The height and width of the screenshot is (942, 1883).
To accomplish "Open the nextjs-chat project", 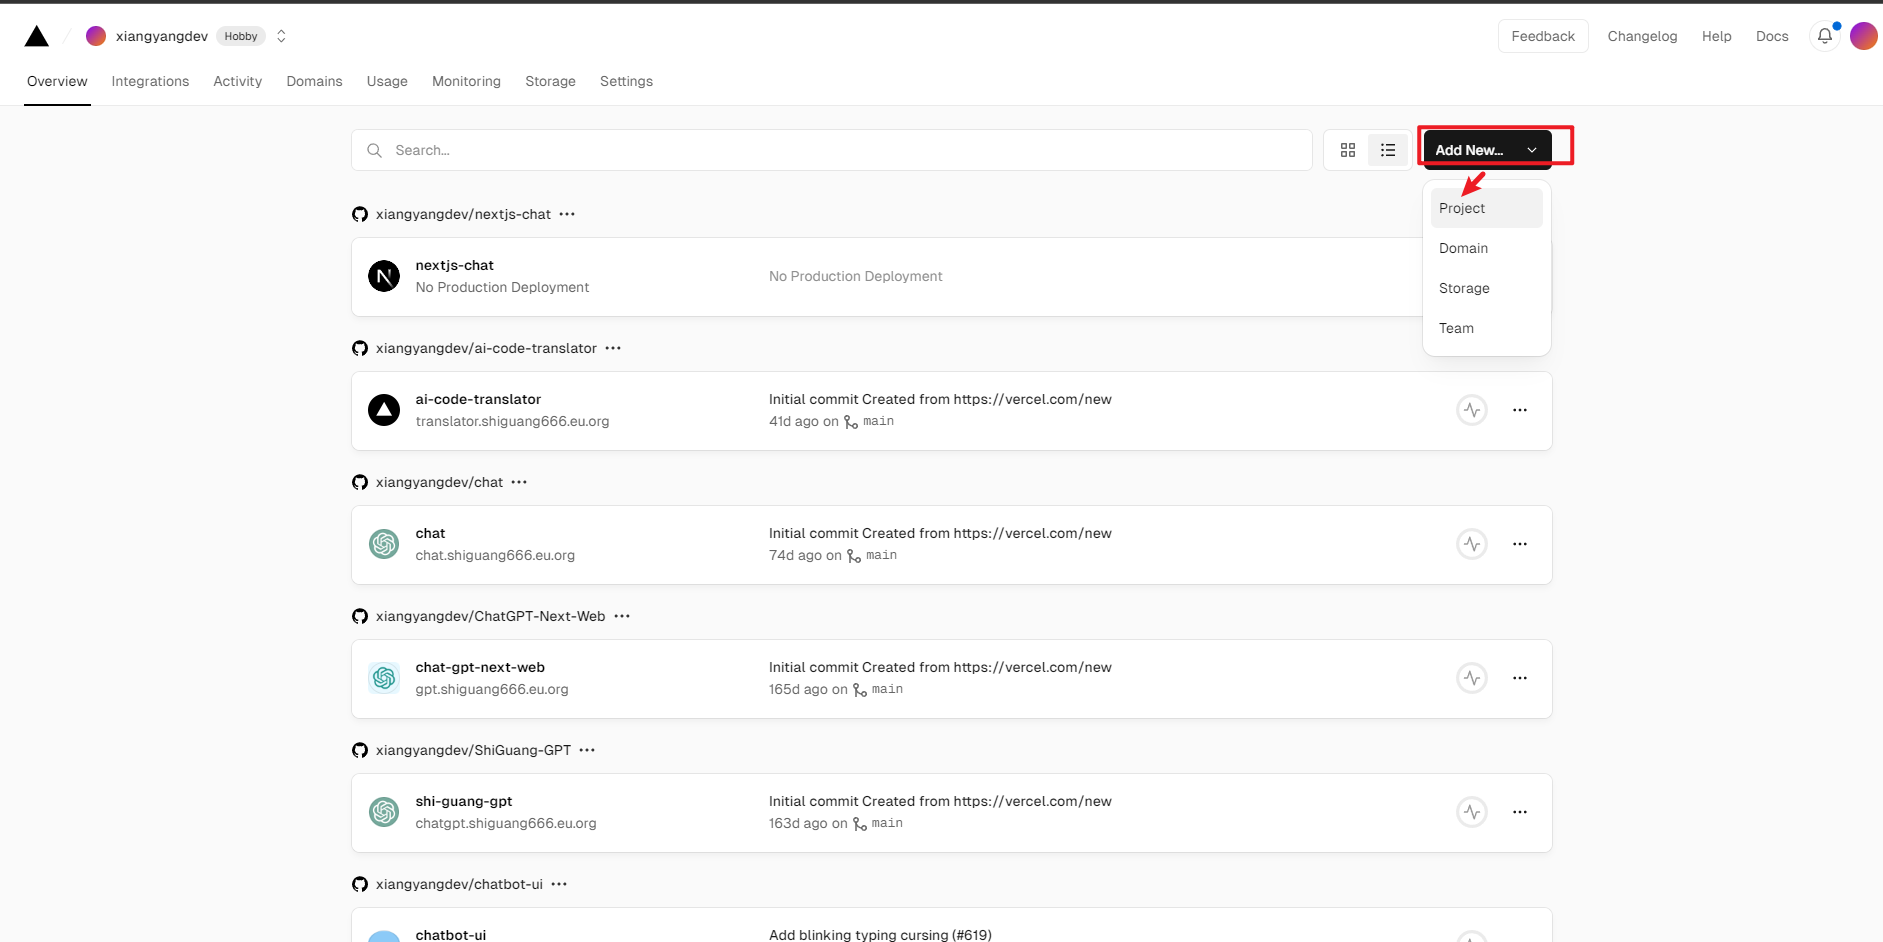I will point(454,265).
